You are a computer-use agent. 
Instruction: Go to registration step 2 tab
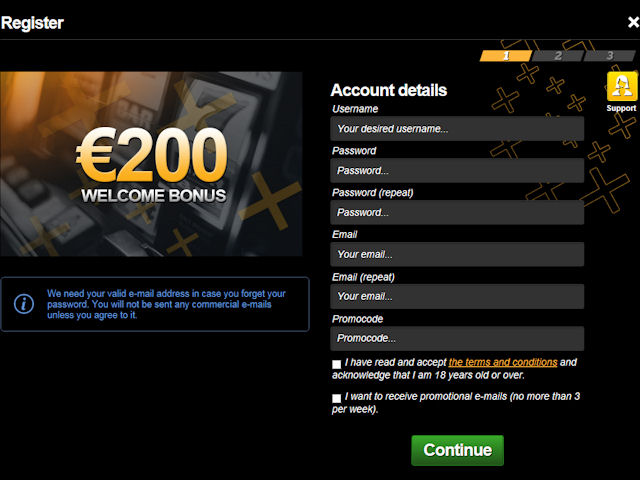tap(558, 56)
